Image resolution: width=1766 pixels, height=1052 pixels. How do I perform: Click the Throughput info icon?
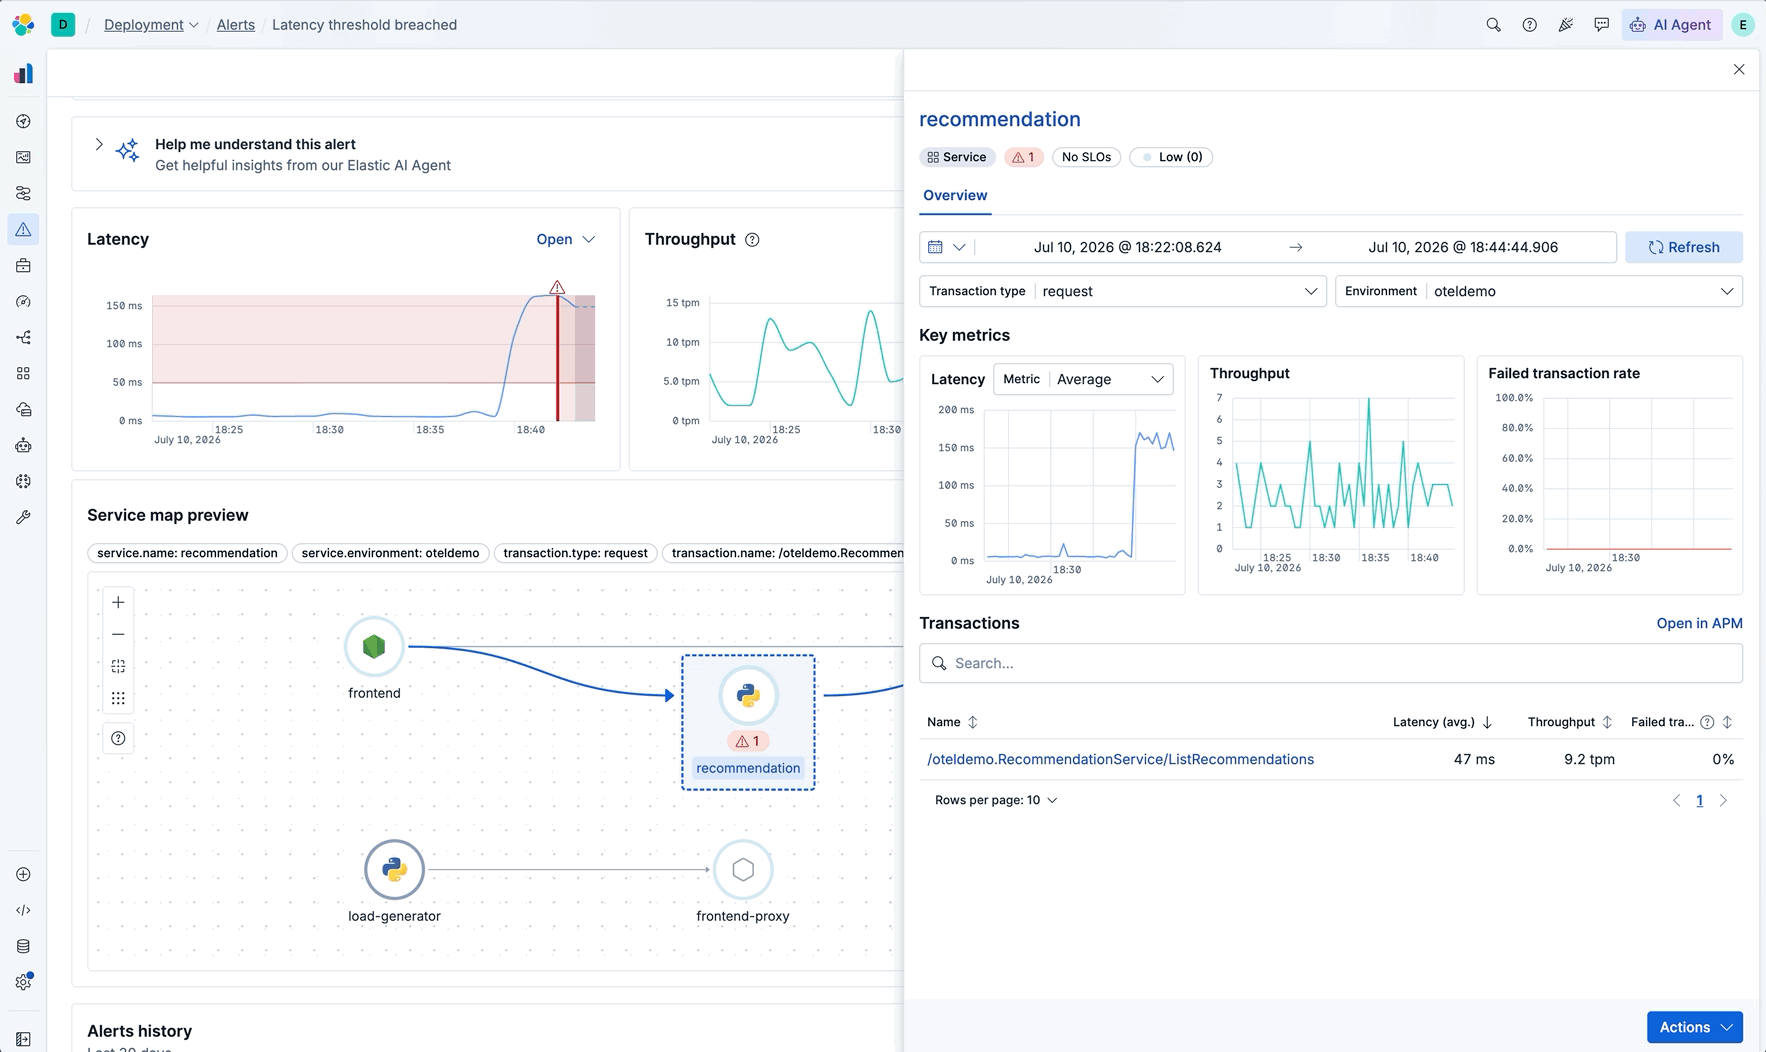(752, 239)
